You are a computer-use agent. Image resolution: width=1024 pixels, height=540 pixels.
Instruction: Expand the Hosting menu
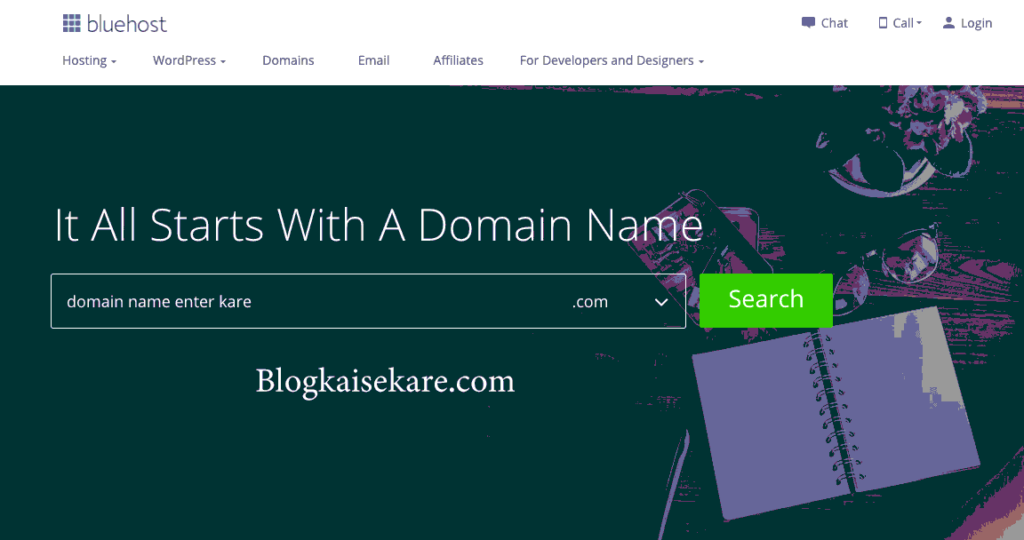point(89,61)
